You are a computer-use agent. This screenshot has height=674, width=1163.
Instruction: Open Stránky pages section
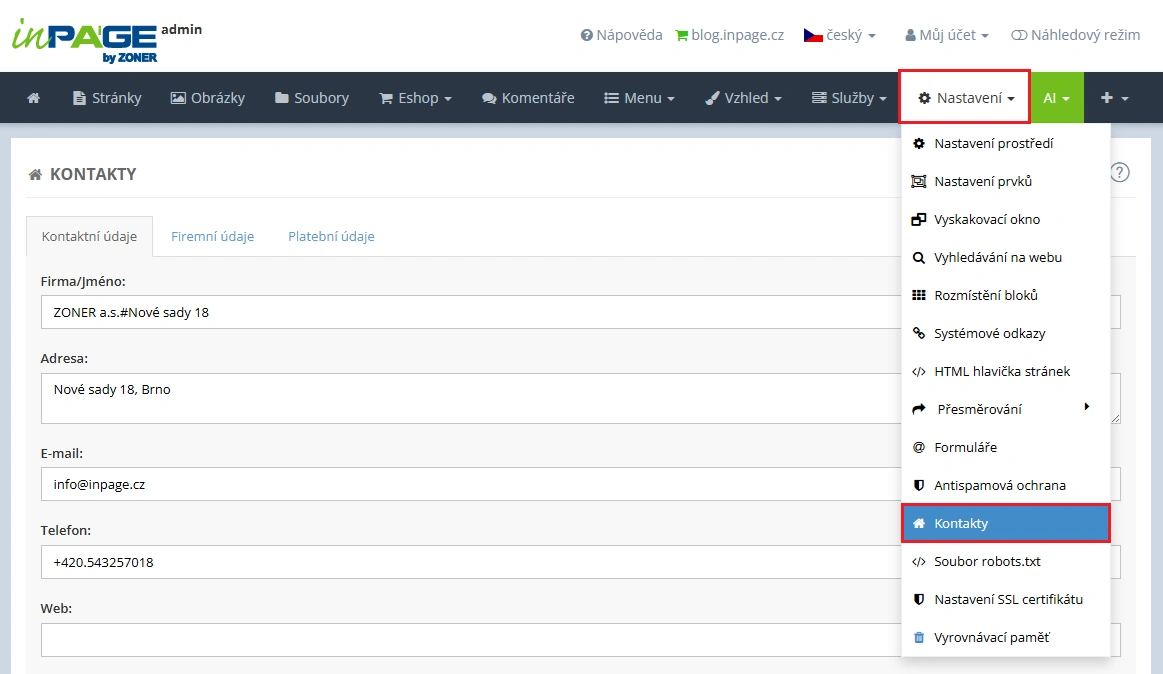click(x=107, y=98)
